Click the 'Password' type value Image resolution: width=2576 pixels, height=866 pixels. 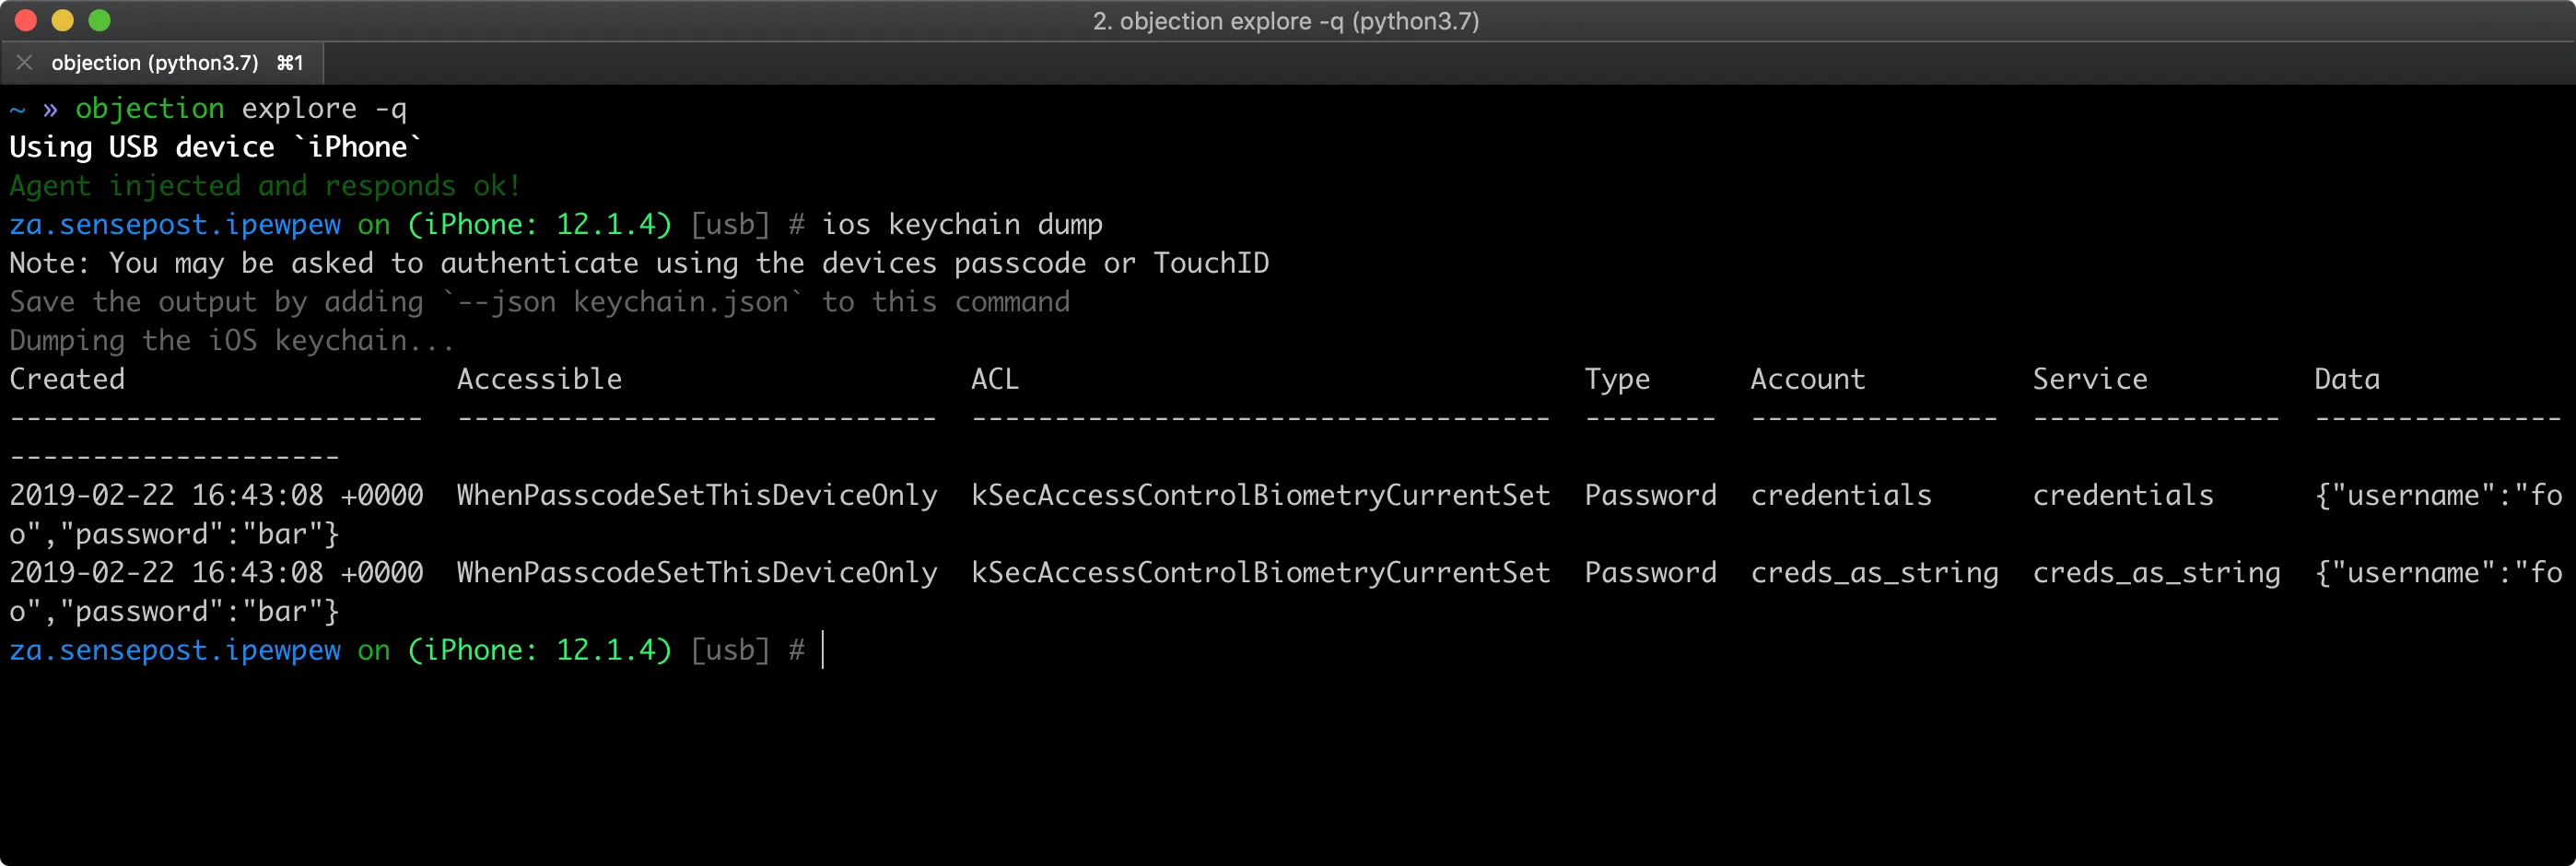coord(1650,494)
